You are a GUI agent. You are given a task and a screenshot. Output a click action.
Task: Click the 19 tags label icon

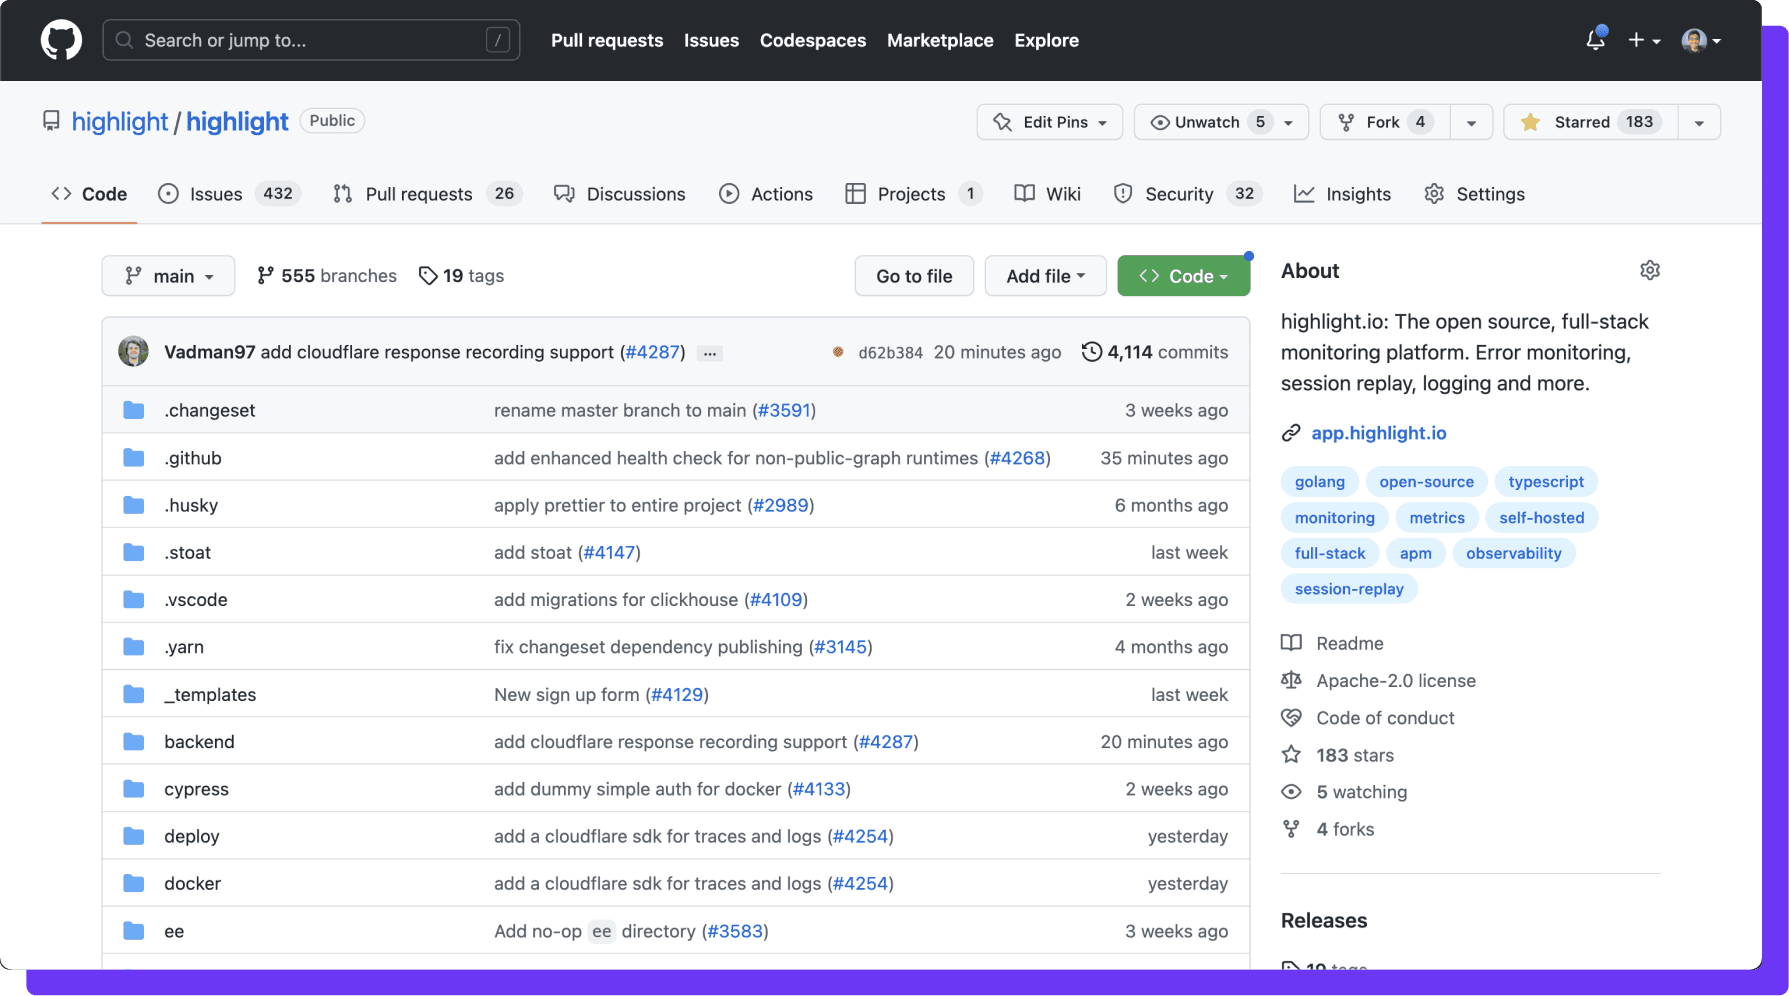click(429, 275)
